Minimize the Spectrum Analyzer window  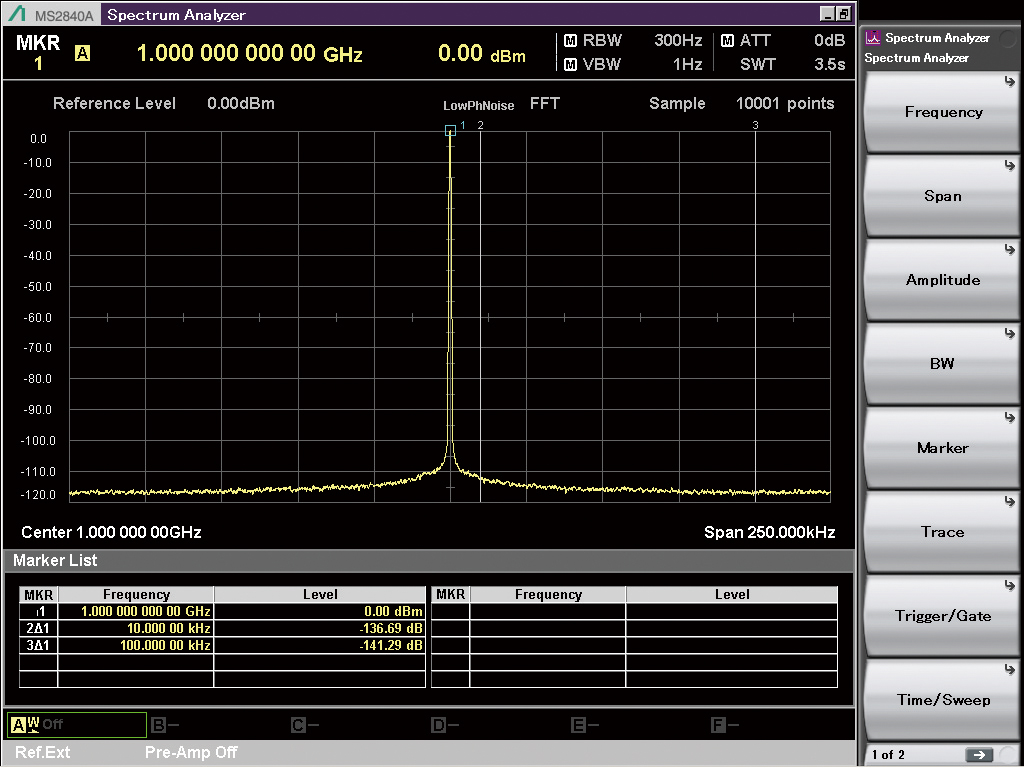[x=827, y=14]
